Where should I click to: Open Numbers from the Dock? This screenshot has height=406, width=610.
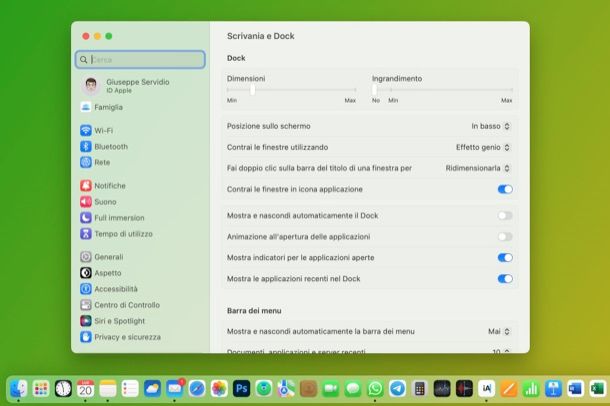531,388
